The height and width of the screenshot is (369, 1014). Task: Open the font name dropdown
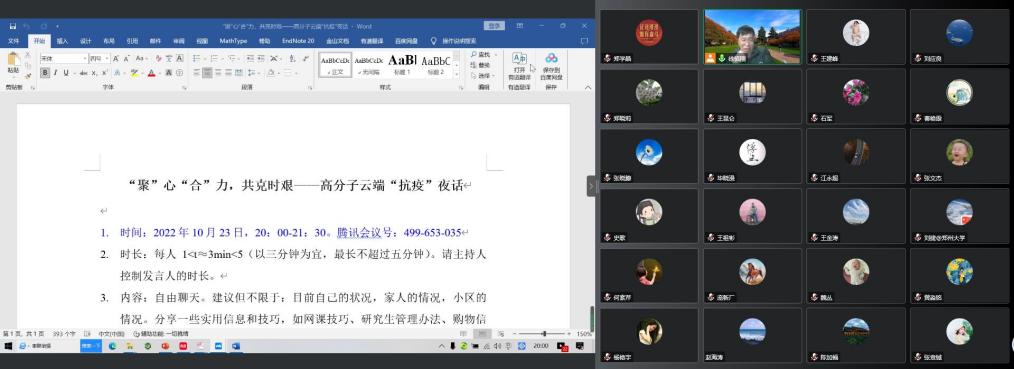tap(63, 59)
